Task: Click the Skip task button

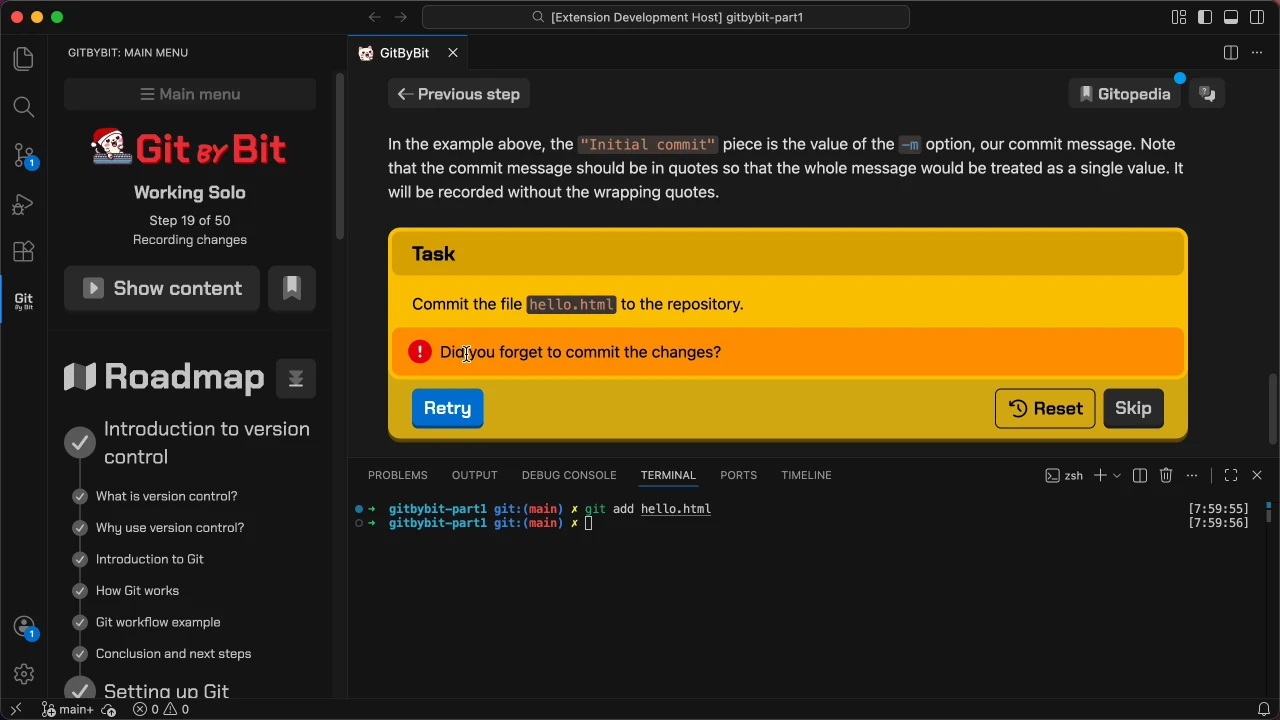Action: pyautogui.click(x=1133, y=408)
